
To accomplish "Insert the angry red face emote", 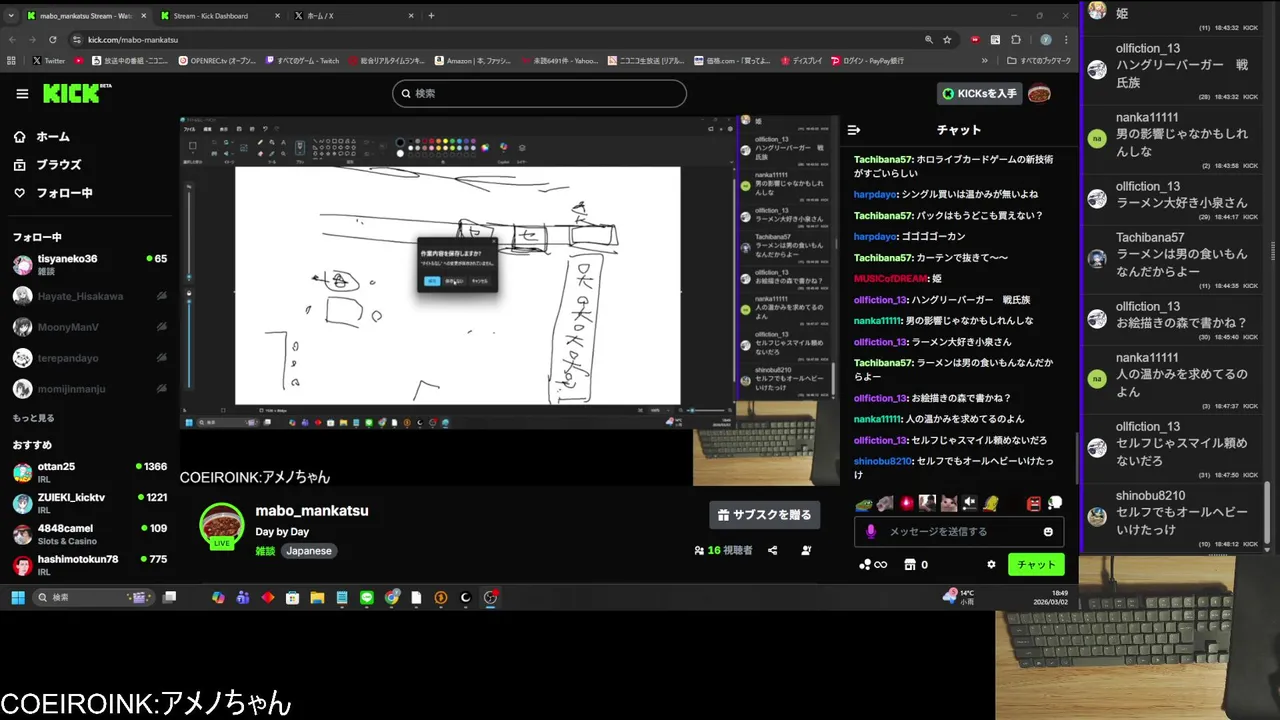I will tap(1034, 503).
